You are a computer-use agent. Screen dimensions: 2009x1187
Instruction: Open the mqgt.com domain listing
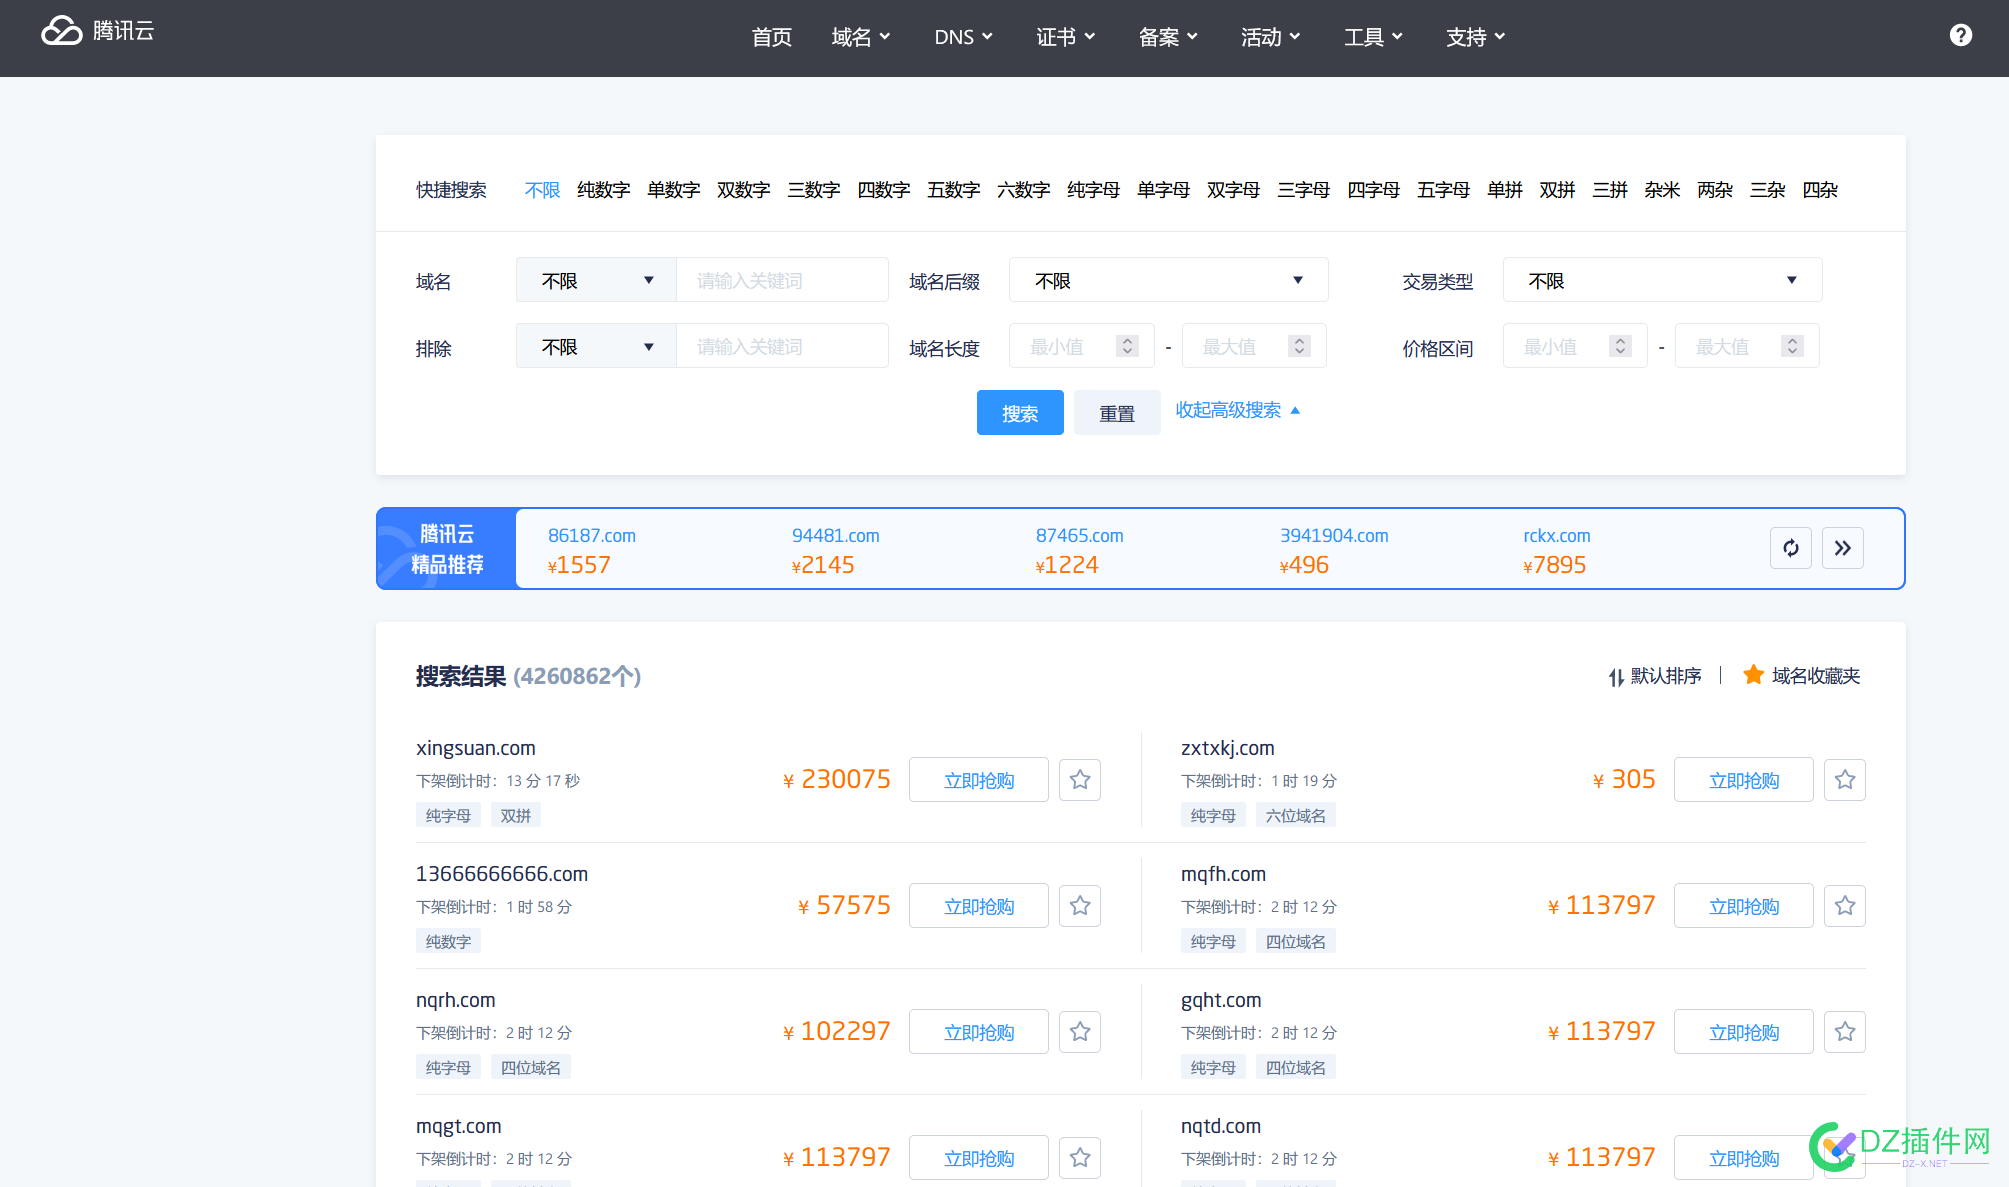click(x=459, y=1126)
